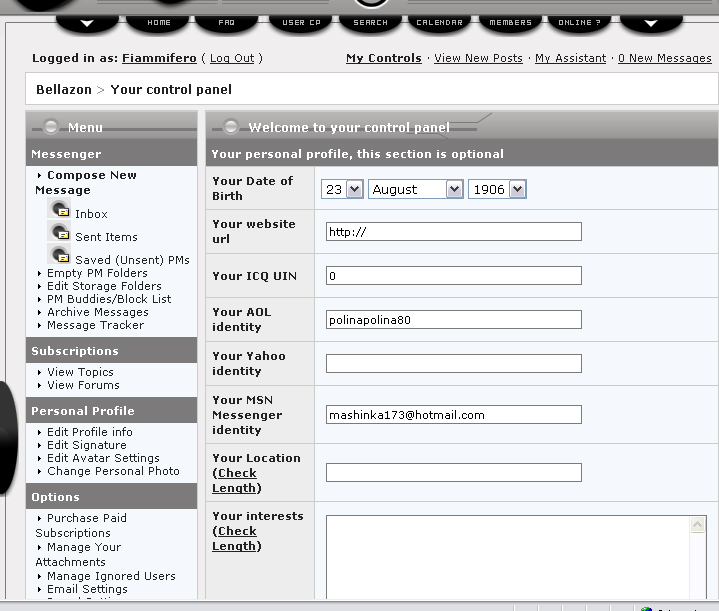Click the round icon beside Menu header
This screenshot has width=719, height=611.
tap(50, 127)
